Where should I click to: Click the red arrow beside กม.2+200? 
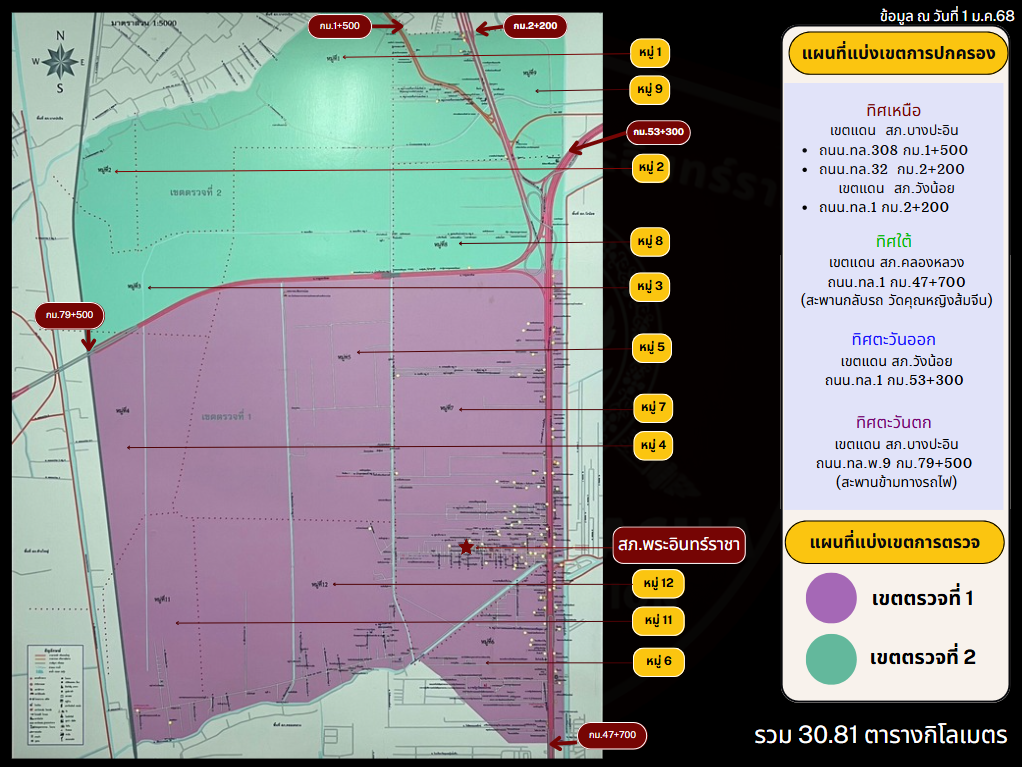[486, 29]
